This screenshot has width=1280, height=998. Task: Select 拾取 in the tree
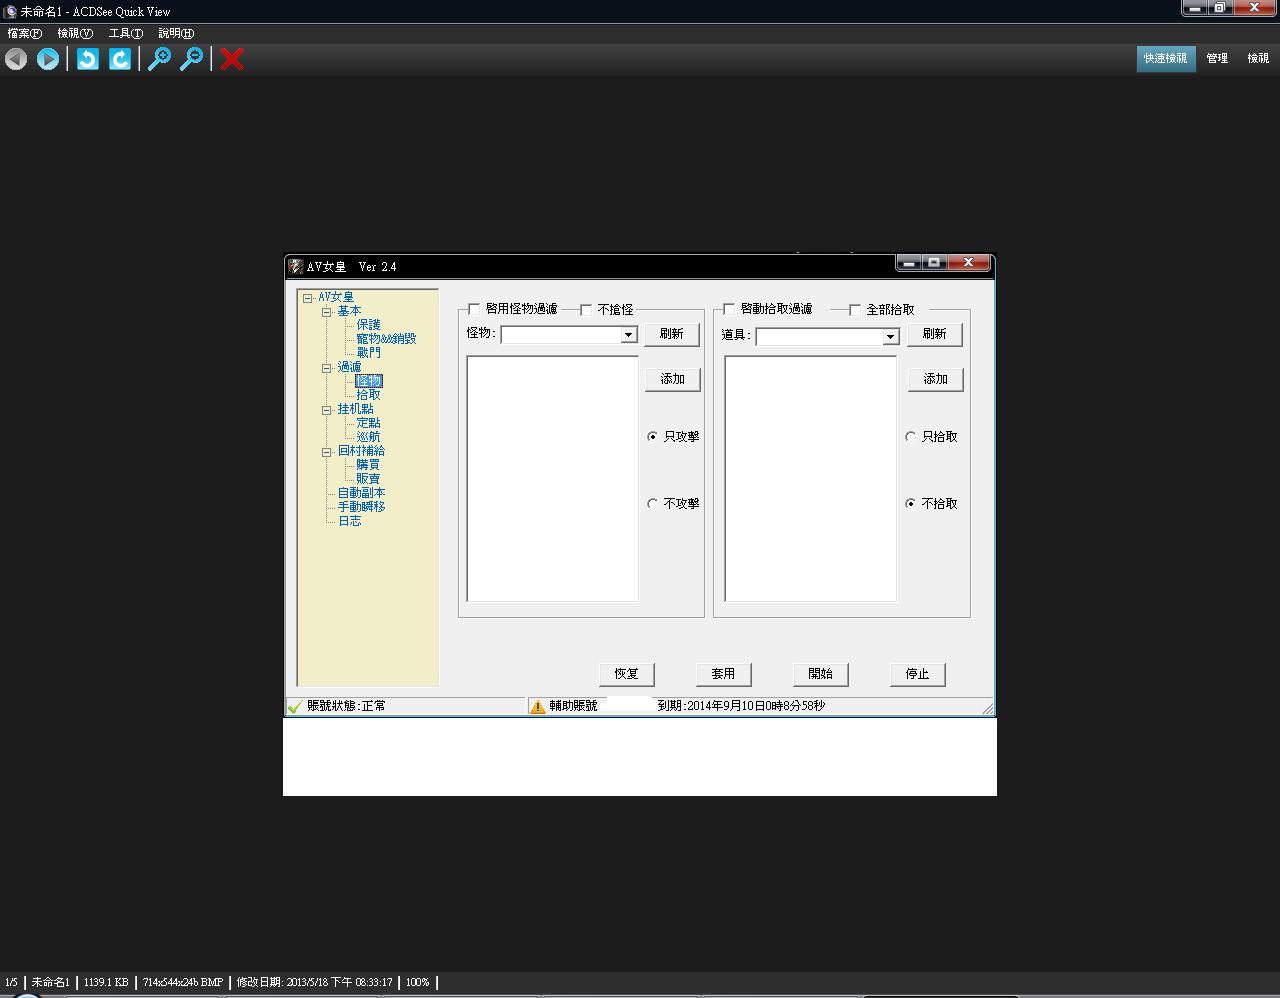pyautogui.click(x=368, y=395)
